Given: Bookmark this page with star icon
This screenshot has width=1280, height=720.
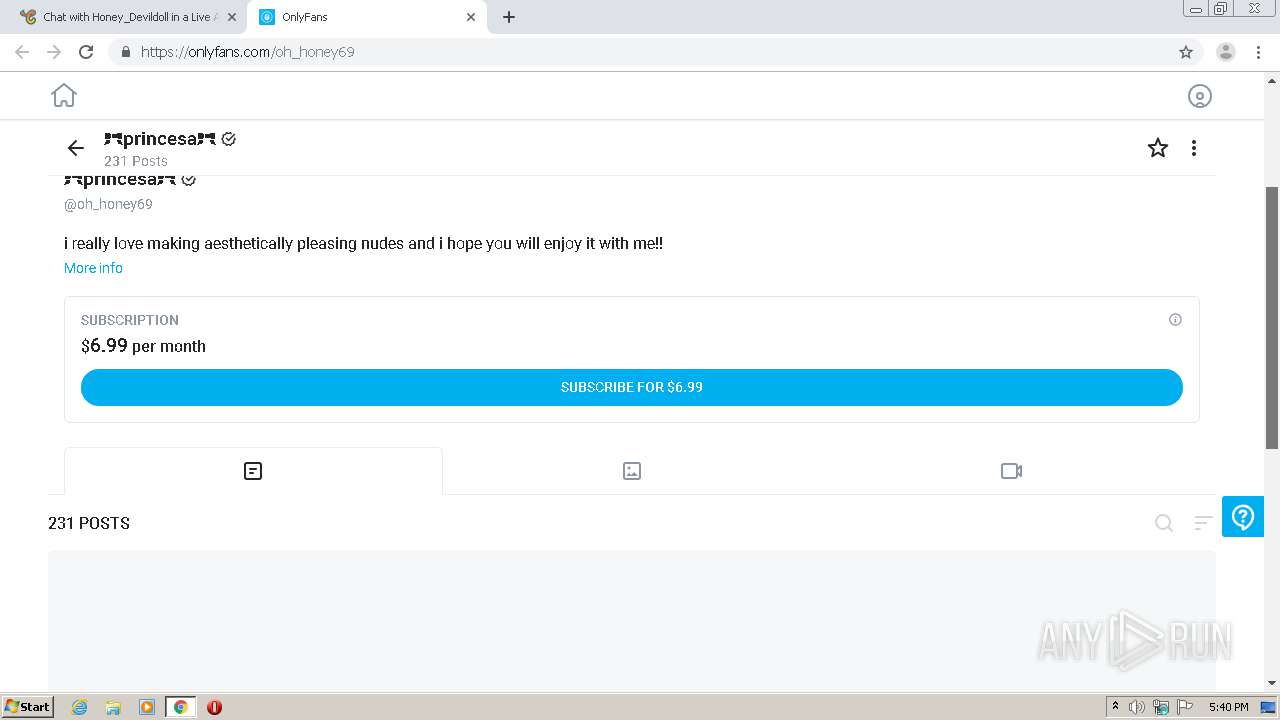Looking at the screenshot, I should [1186, 52].
